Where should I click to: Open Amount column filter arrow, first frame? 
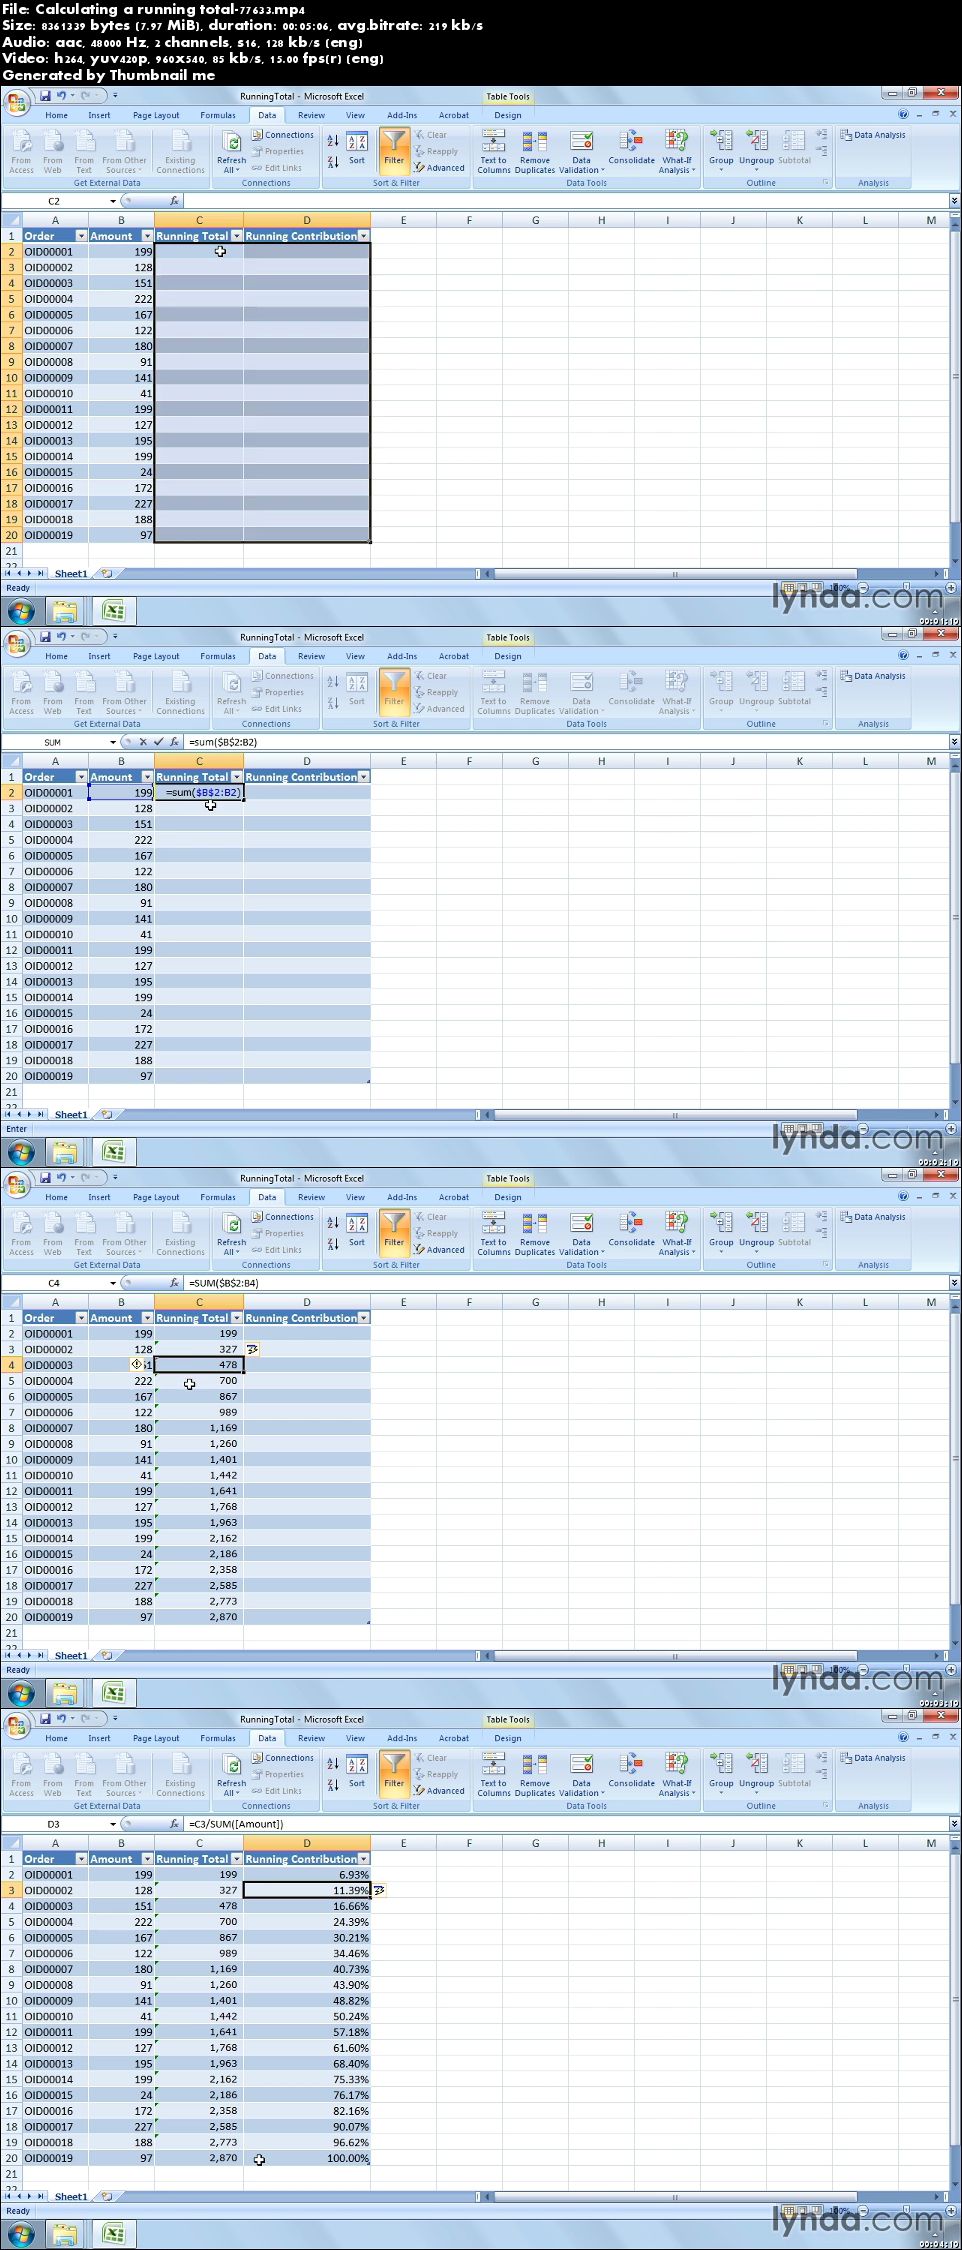147,236
